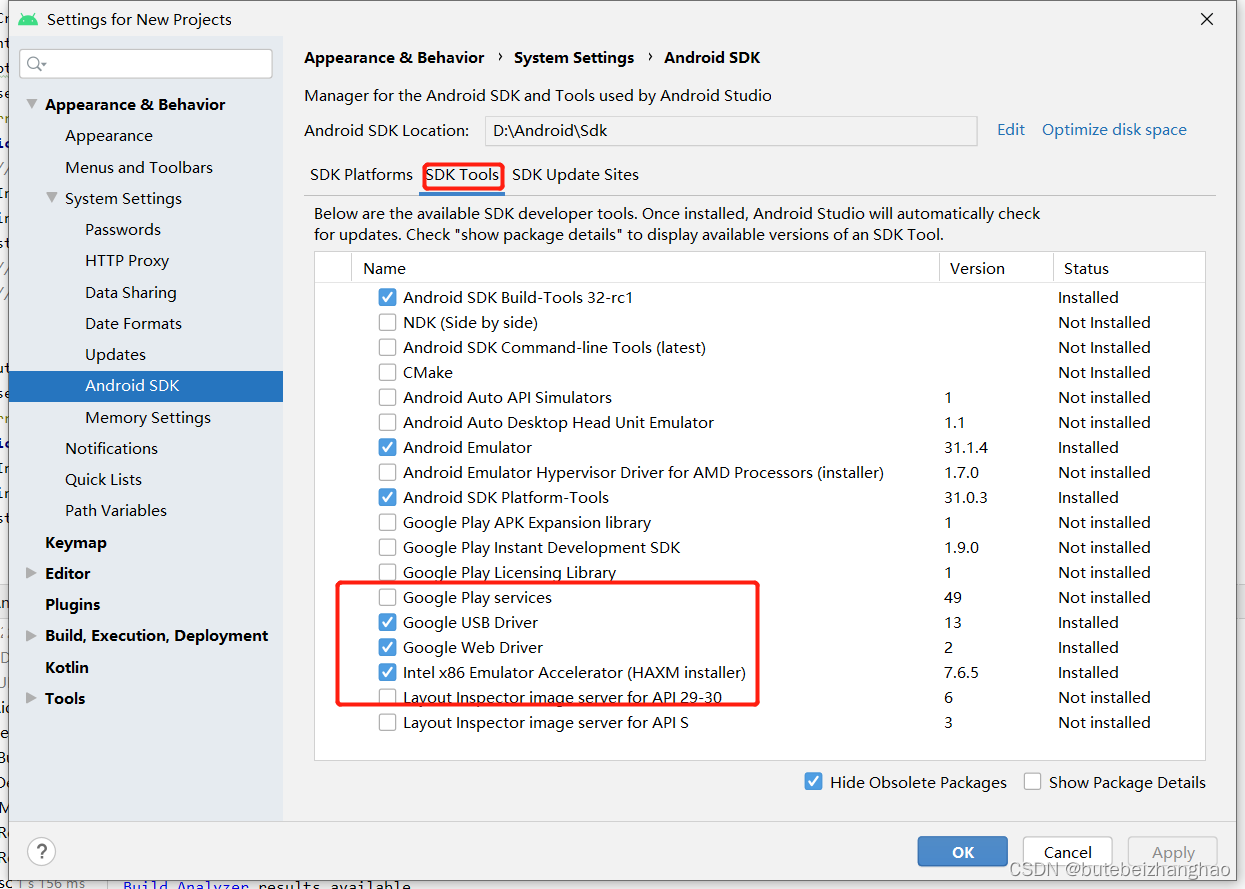Open Notifications settings
The width and height of the screenshot is (1245, 889).
click(111, 448)
